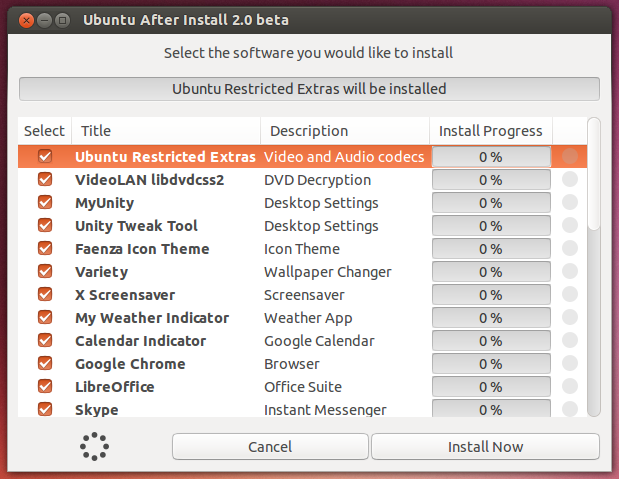Untick the Skype checkbox
The height and width of the screenshot is (479, 619).
pos(45,409)
